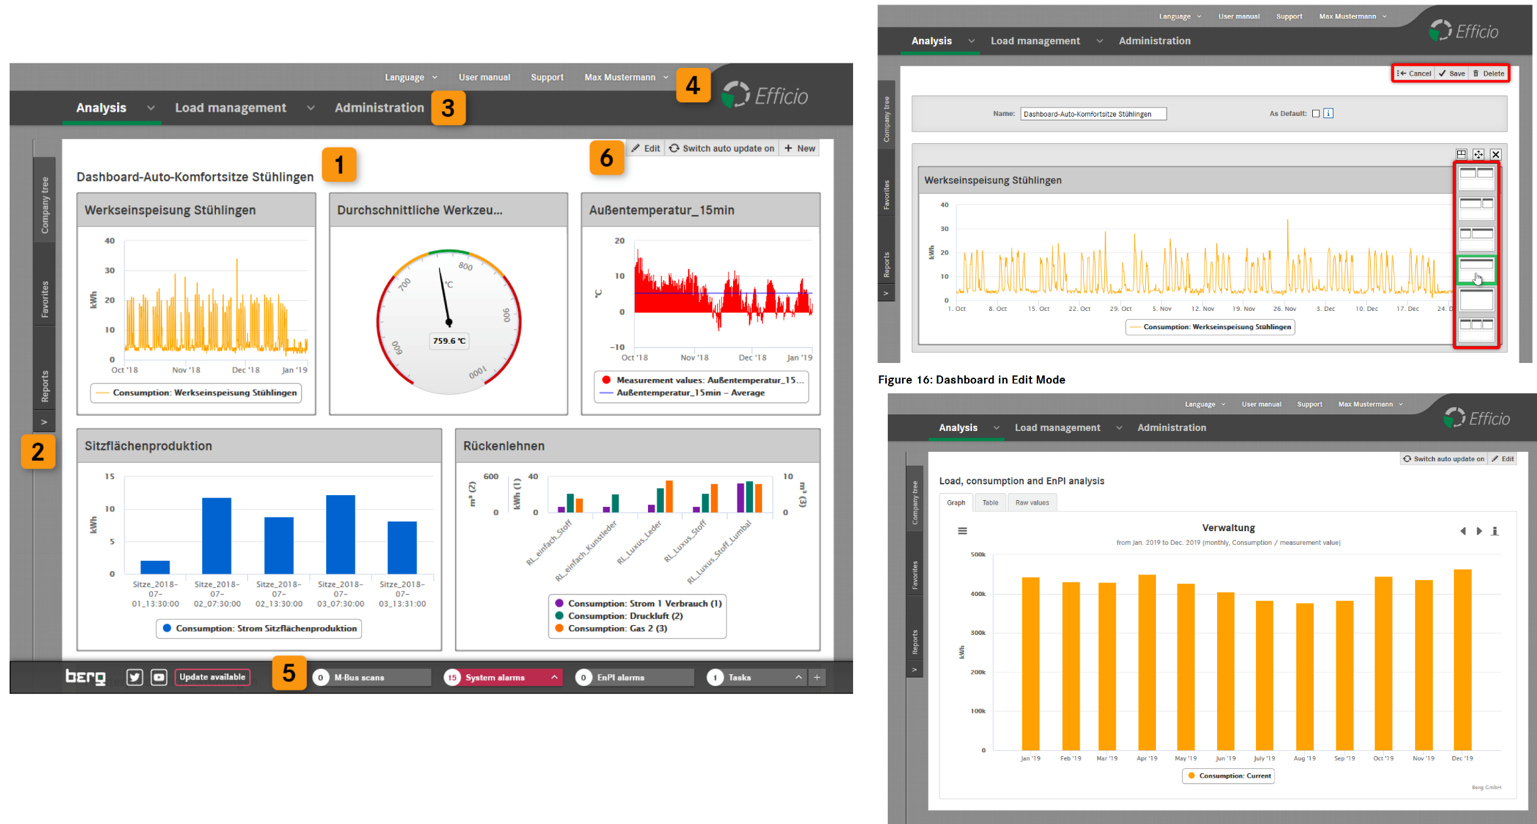Open the Twitter icon in the footer
Image resolution: width=1537 pixels, height=824 pixels.
[x=134, y=677]
